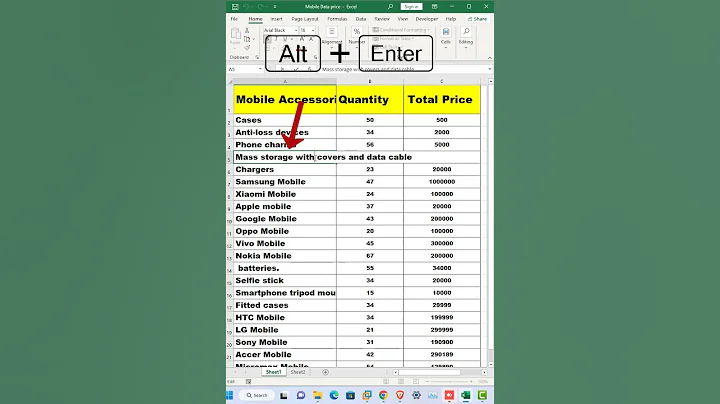This screenshot has width=720, height=404.
Task: Switch to Normal view
Action: [386, 382]
